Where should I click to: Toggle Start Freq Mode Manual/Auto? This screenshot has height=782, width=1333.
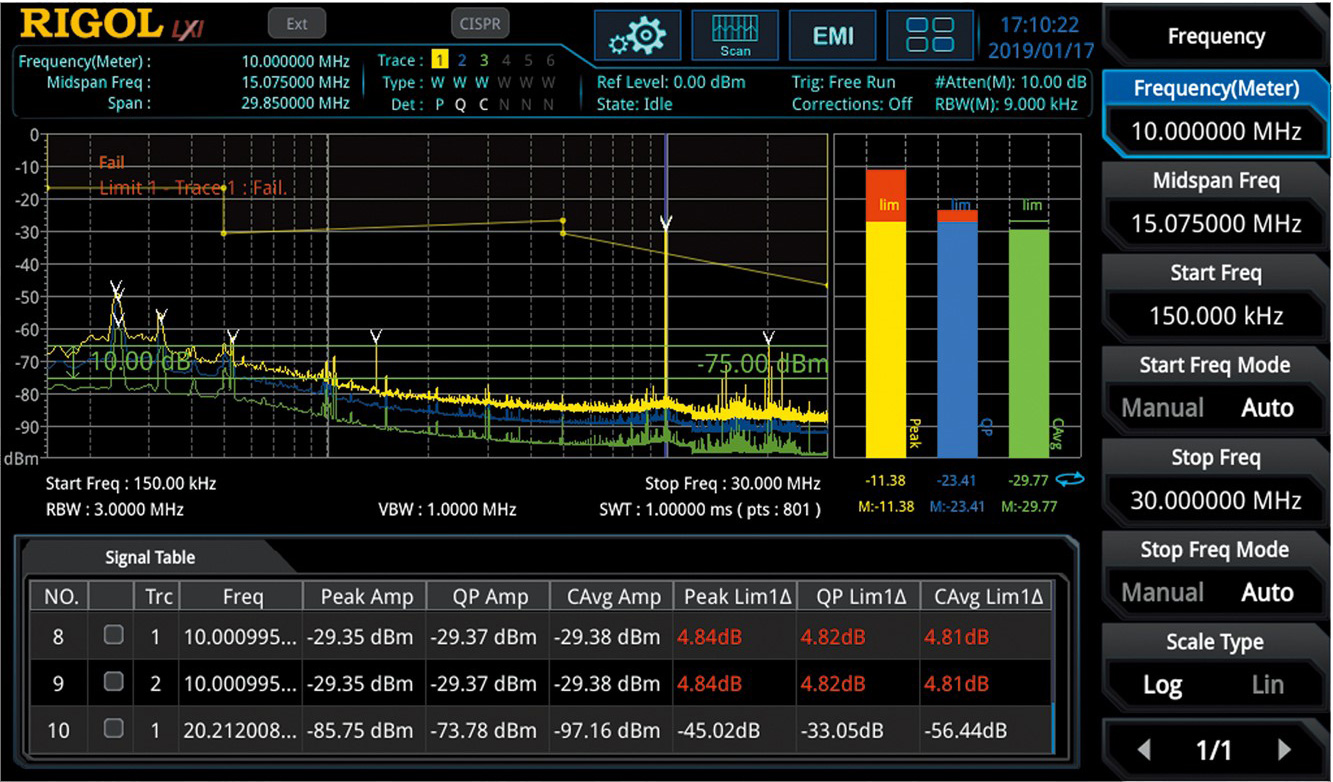tap(1216, 390)
